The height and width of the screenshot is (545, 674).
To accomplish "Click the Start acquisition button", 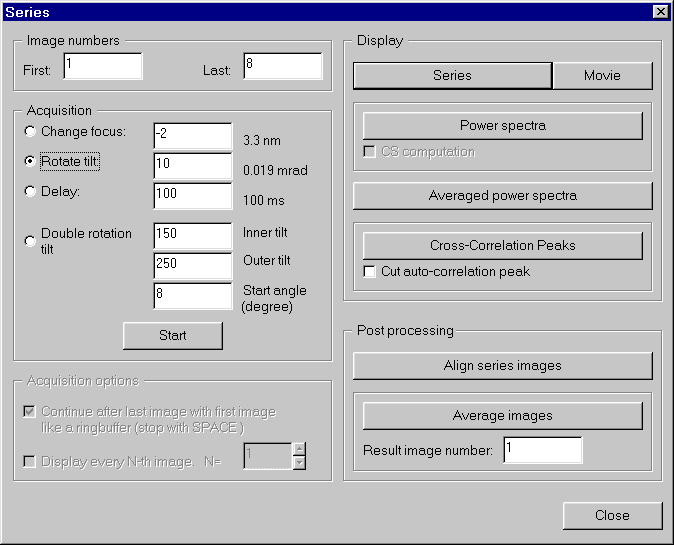I will coord(172,335).
